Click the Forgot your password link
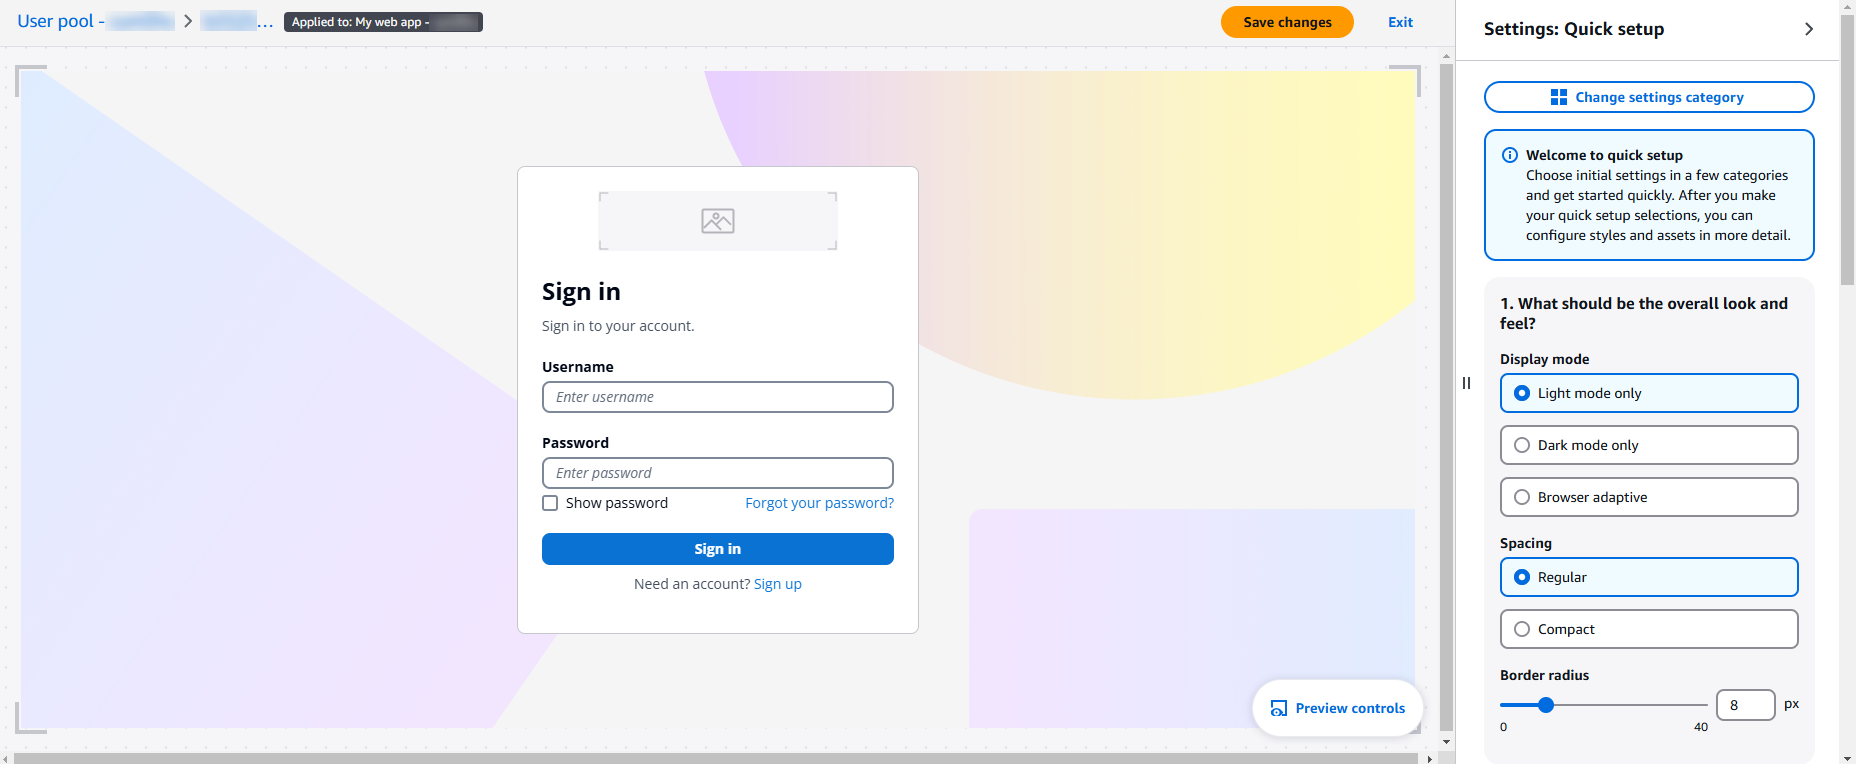 (819, 503)
